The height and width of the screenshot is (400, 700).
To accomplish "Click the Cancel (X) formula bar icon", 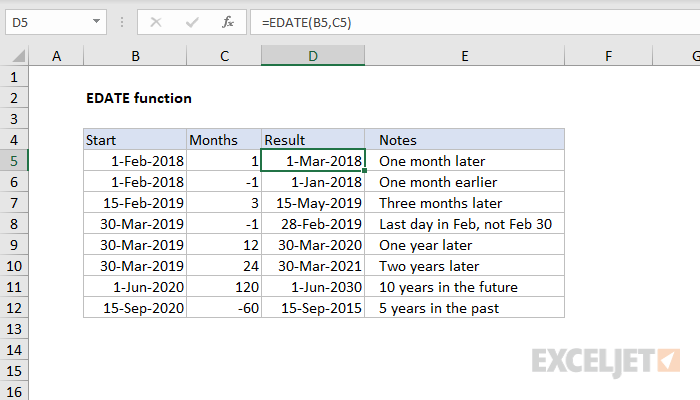I will pos(156,21).
